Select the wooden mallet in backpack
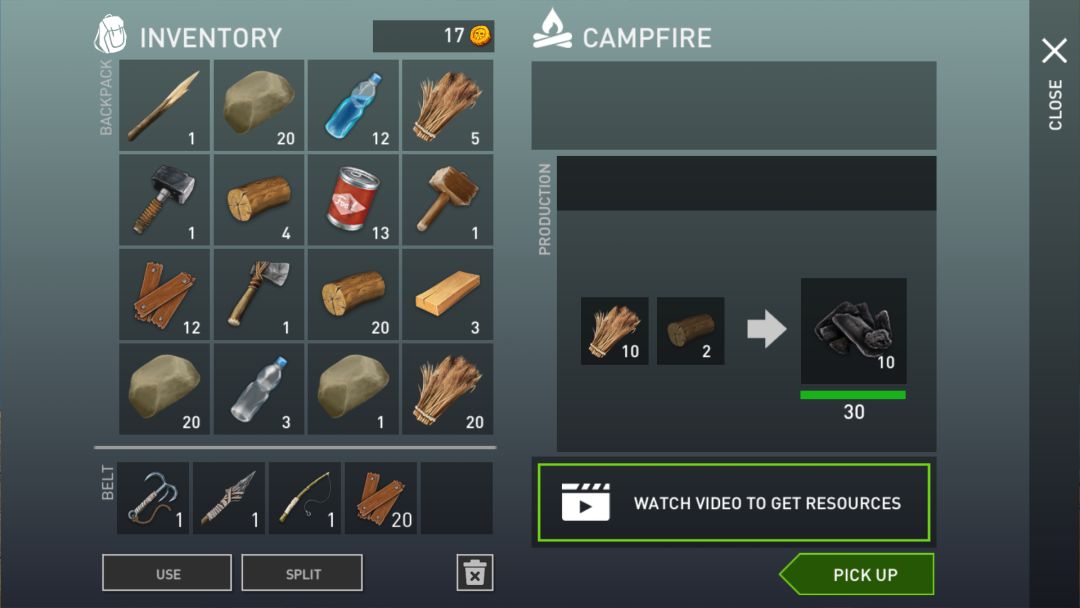Image resolution: width=1080 pixels, height=608 pixels. pyautogui.click(x=448, y=200)
